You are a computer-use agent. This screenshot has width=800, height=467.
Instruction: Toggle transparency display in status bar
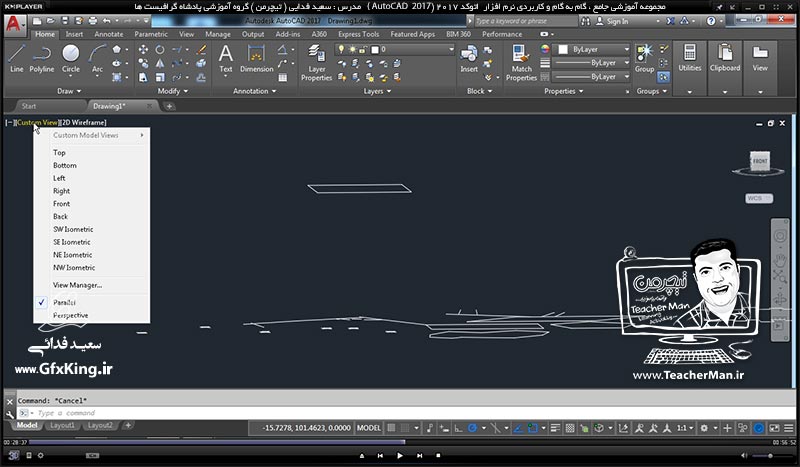click(570, 428)
